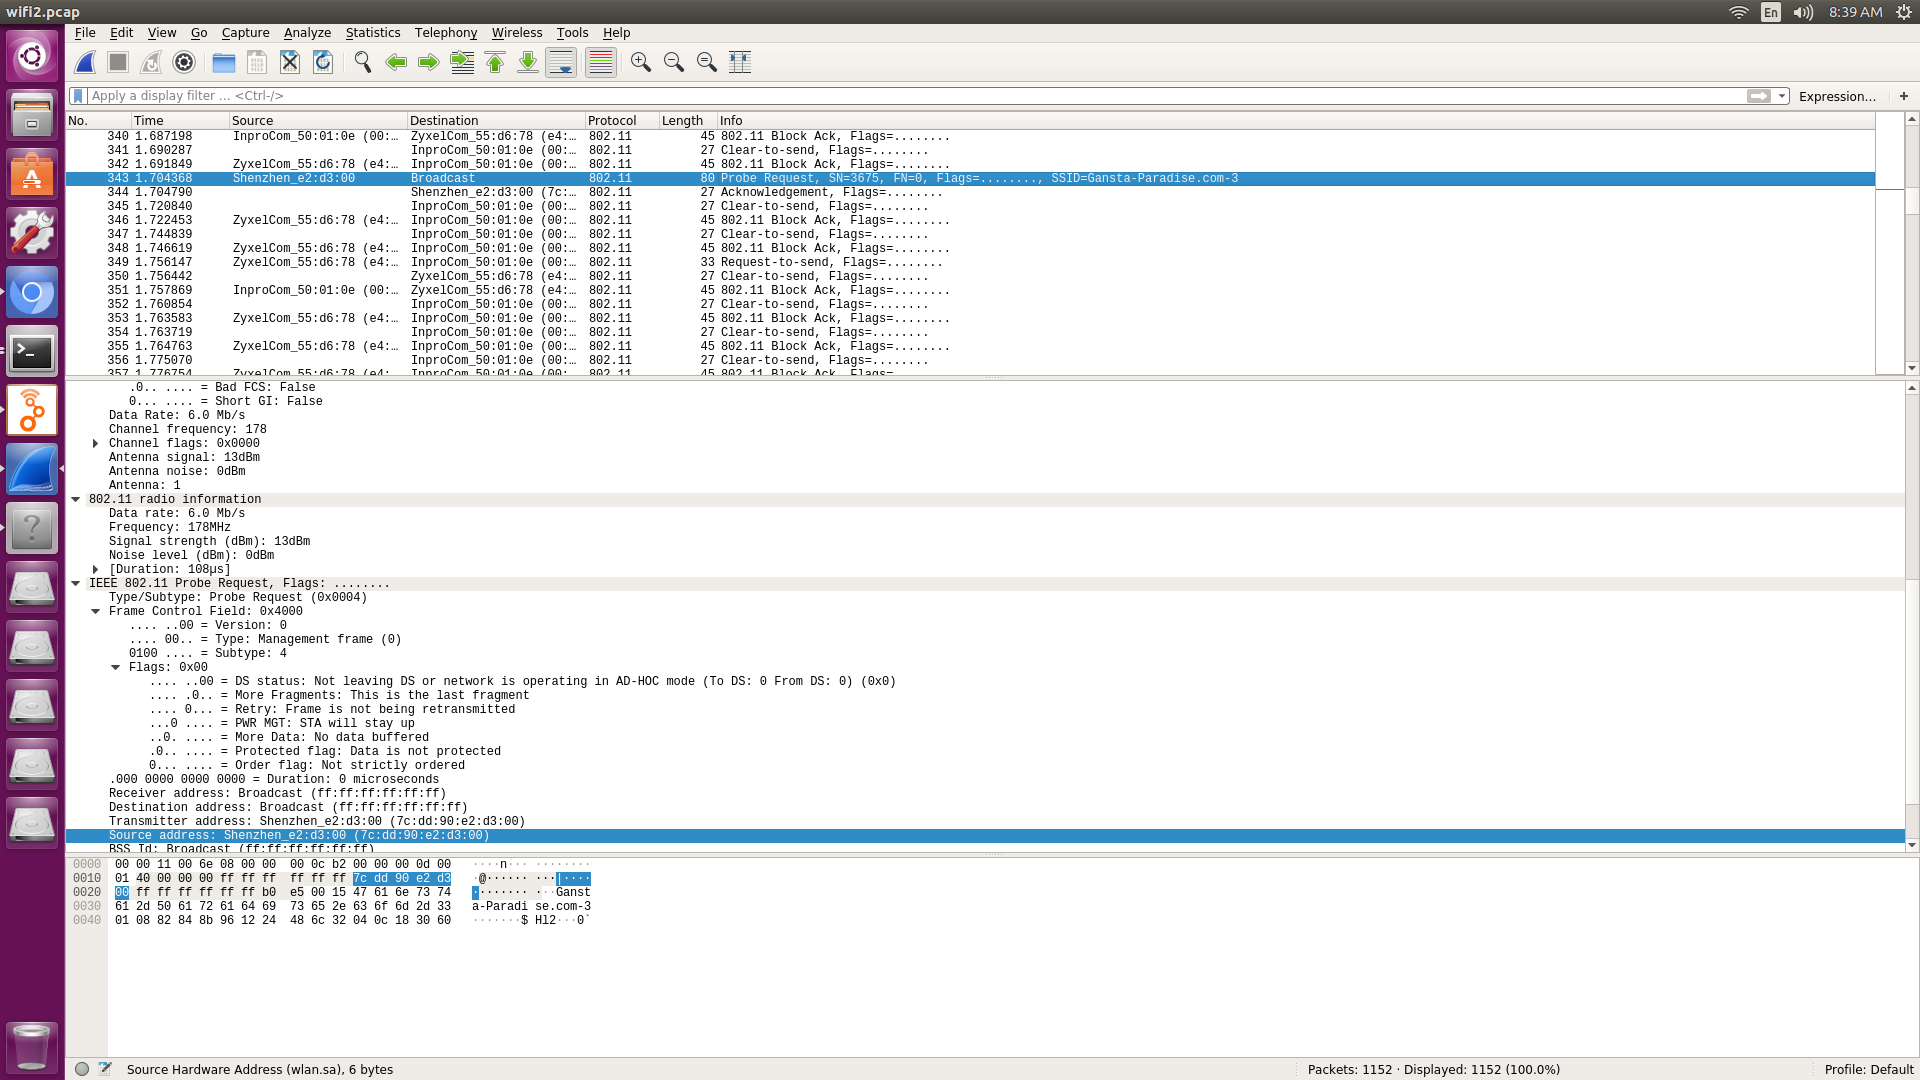Close the capture file with the X document icon
The height and width of the screenshot is (1080, 1920).
[x=290, y=61]
